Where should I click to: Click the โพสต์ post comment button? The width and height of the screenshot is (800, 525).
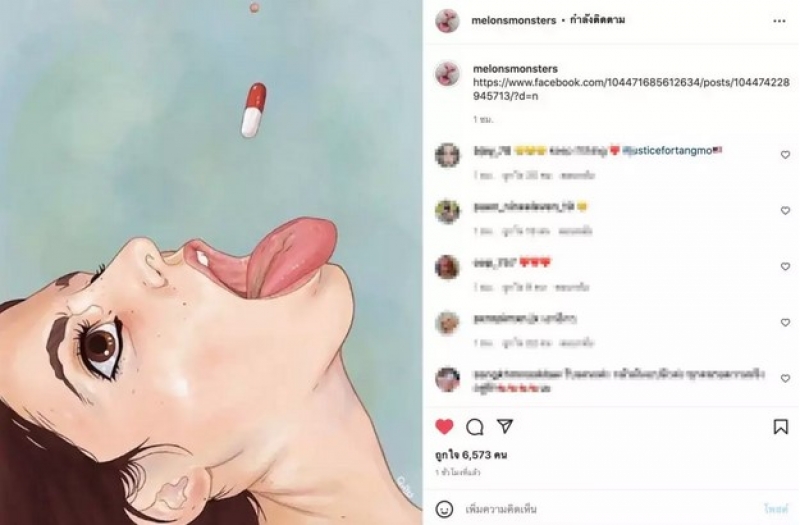(x=777, y=509)
